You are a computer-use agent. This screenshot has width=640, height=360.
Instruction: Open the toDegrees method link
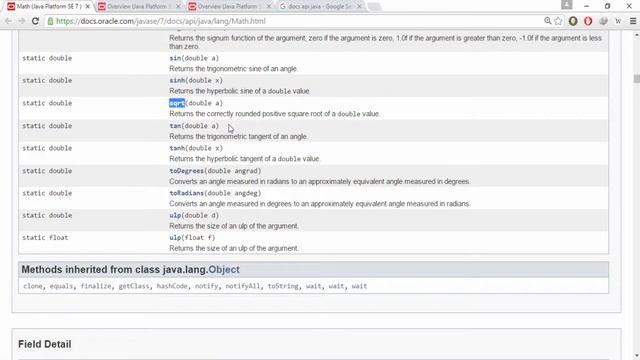pos(187,171)
